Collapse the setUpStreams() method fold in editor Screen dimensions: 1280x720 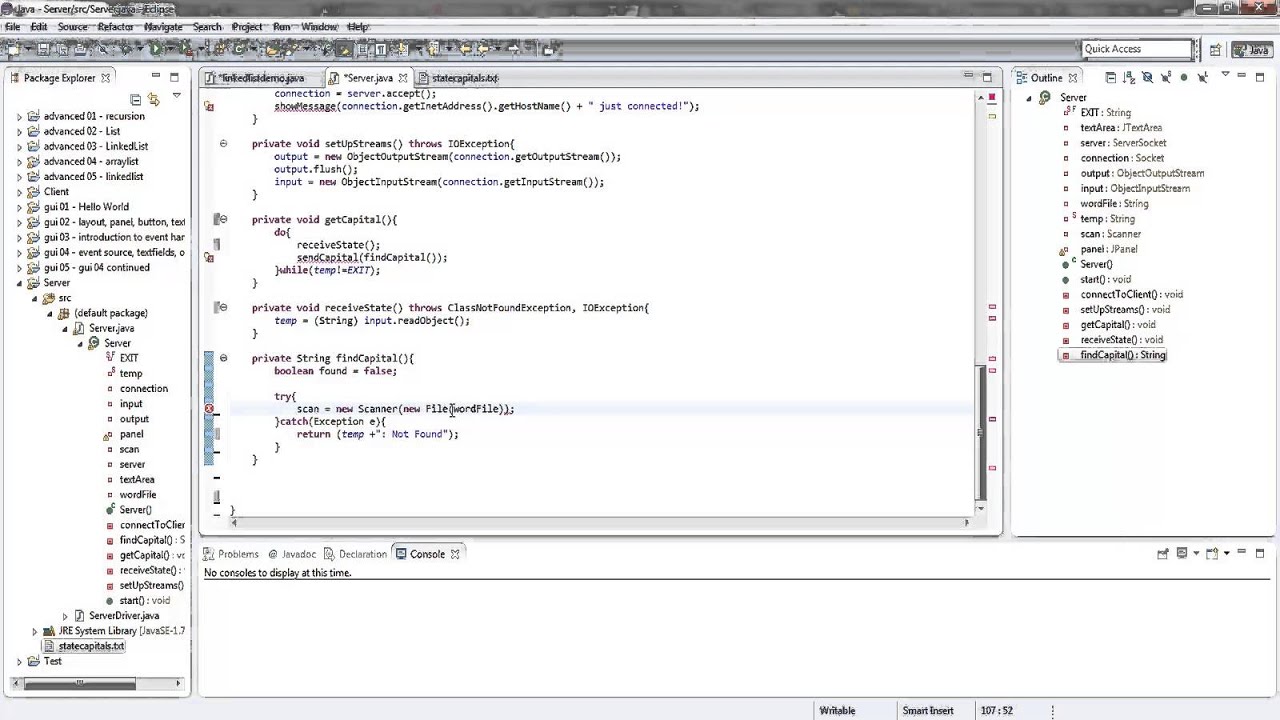[223, 144]
